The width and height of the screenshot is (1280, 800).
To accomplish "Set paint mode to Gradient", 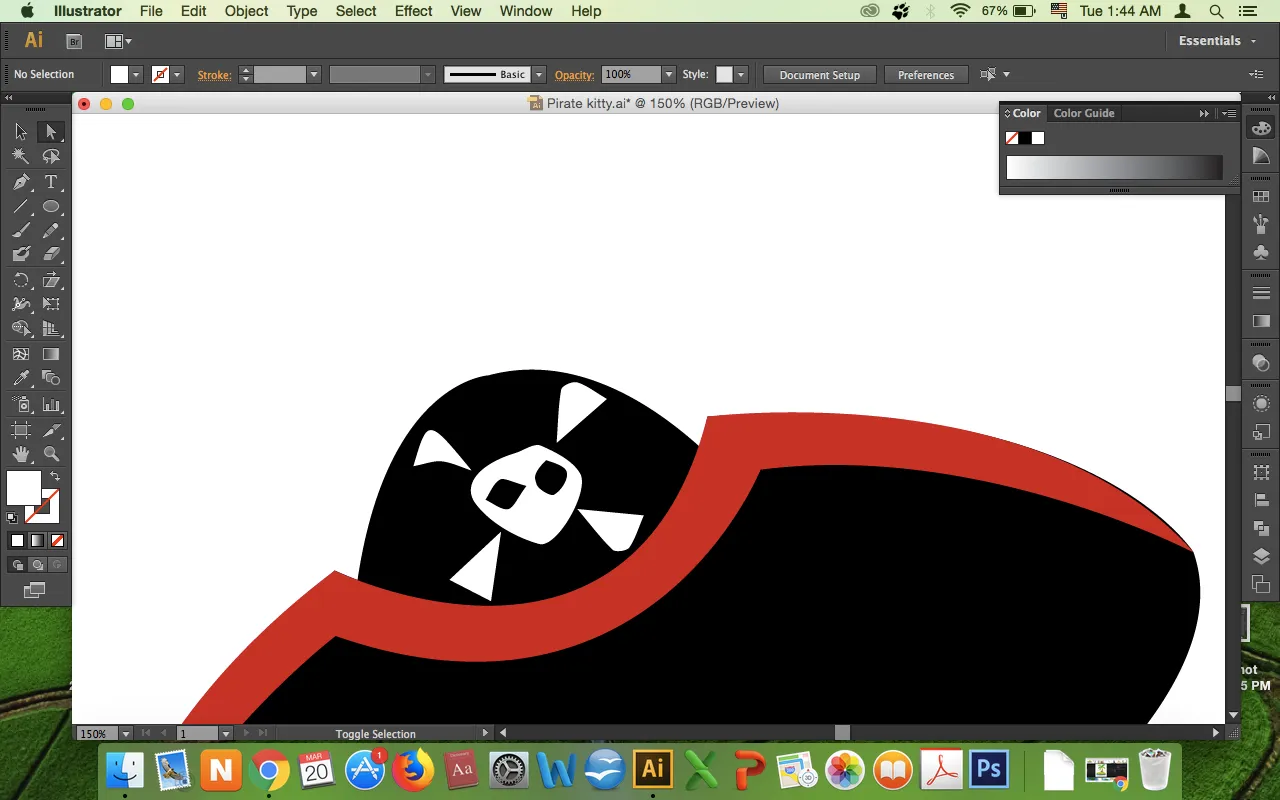I will 37,541.
